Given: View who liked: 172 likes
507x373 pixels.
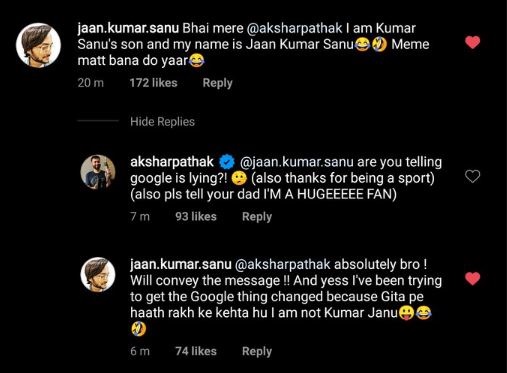Looking at the screenshot, I should coord(153,83).
